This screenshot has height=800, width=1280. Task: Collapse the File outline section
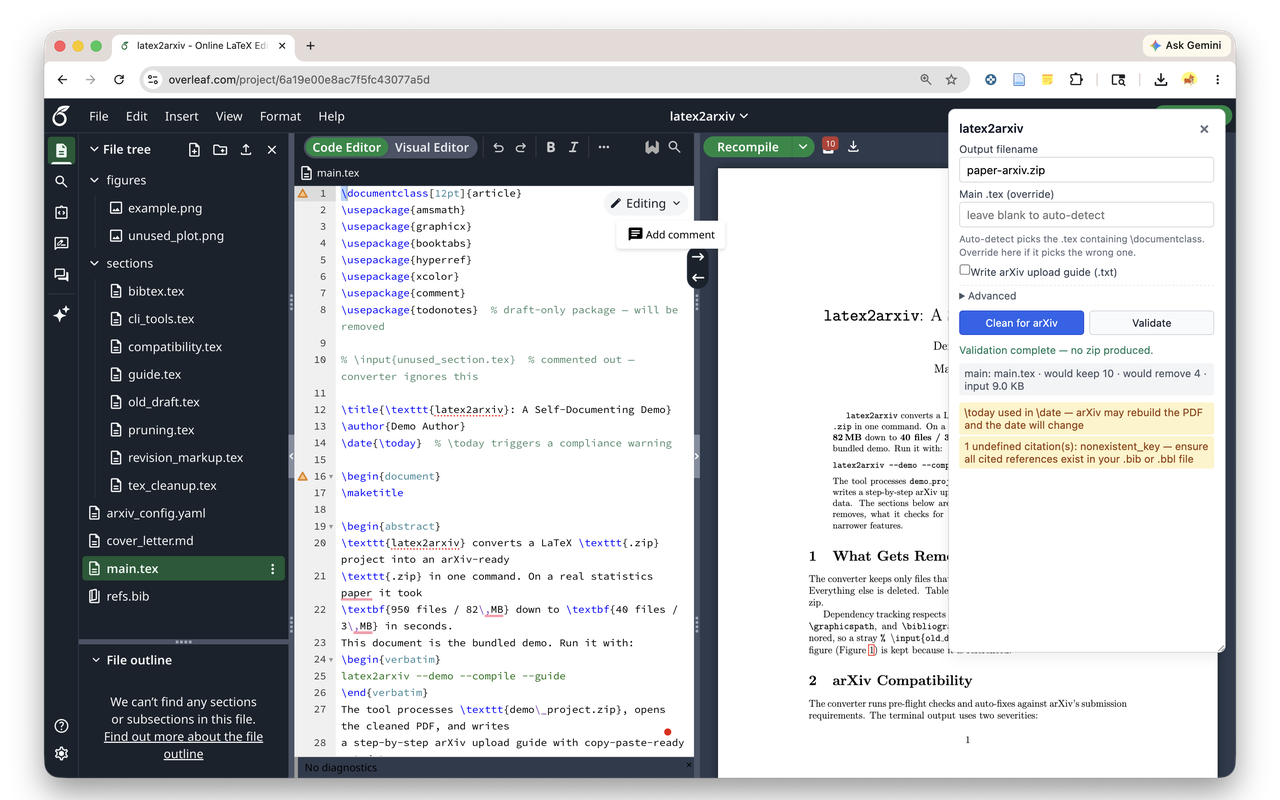96,660
